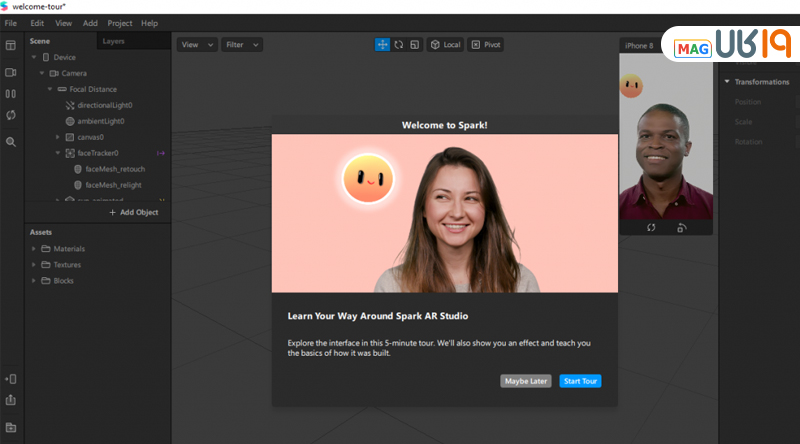Collapse the faceTracker0 node

pos(58,153)
